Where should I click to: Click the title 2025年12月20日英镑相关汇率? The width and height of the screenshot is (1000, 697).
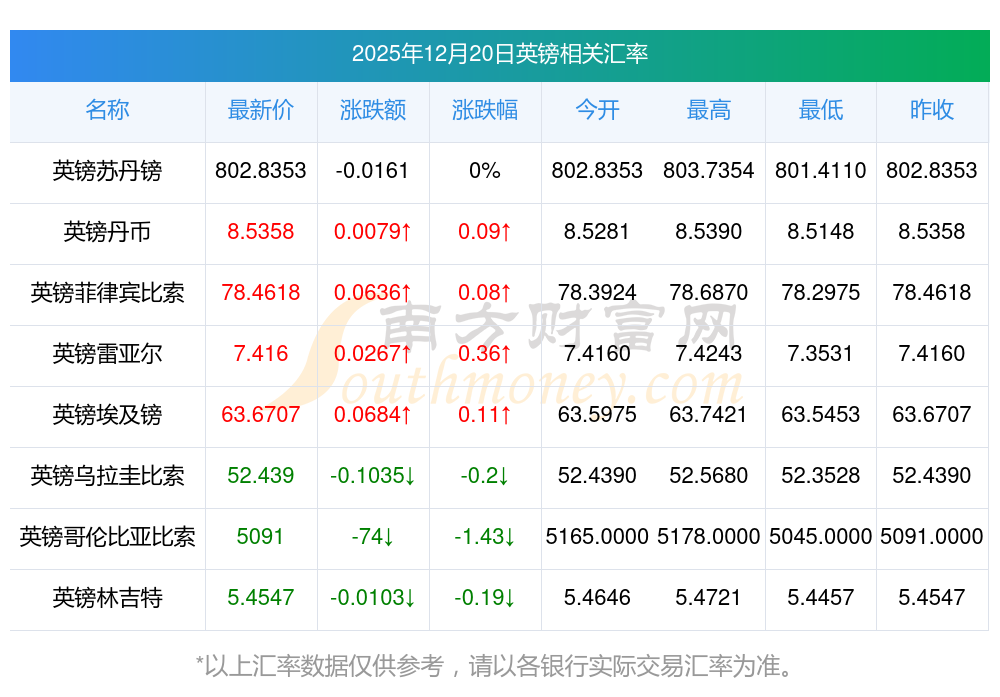(x=499, y=54)
